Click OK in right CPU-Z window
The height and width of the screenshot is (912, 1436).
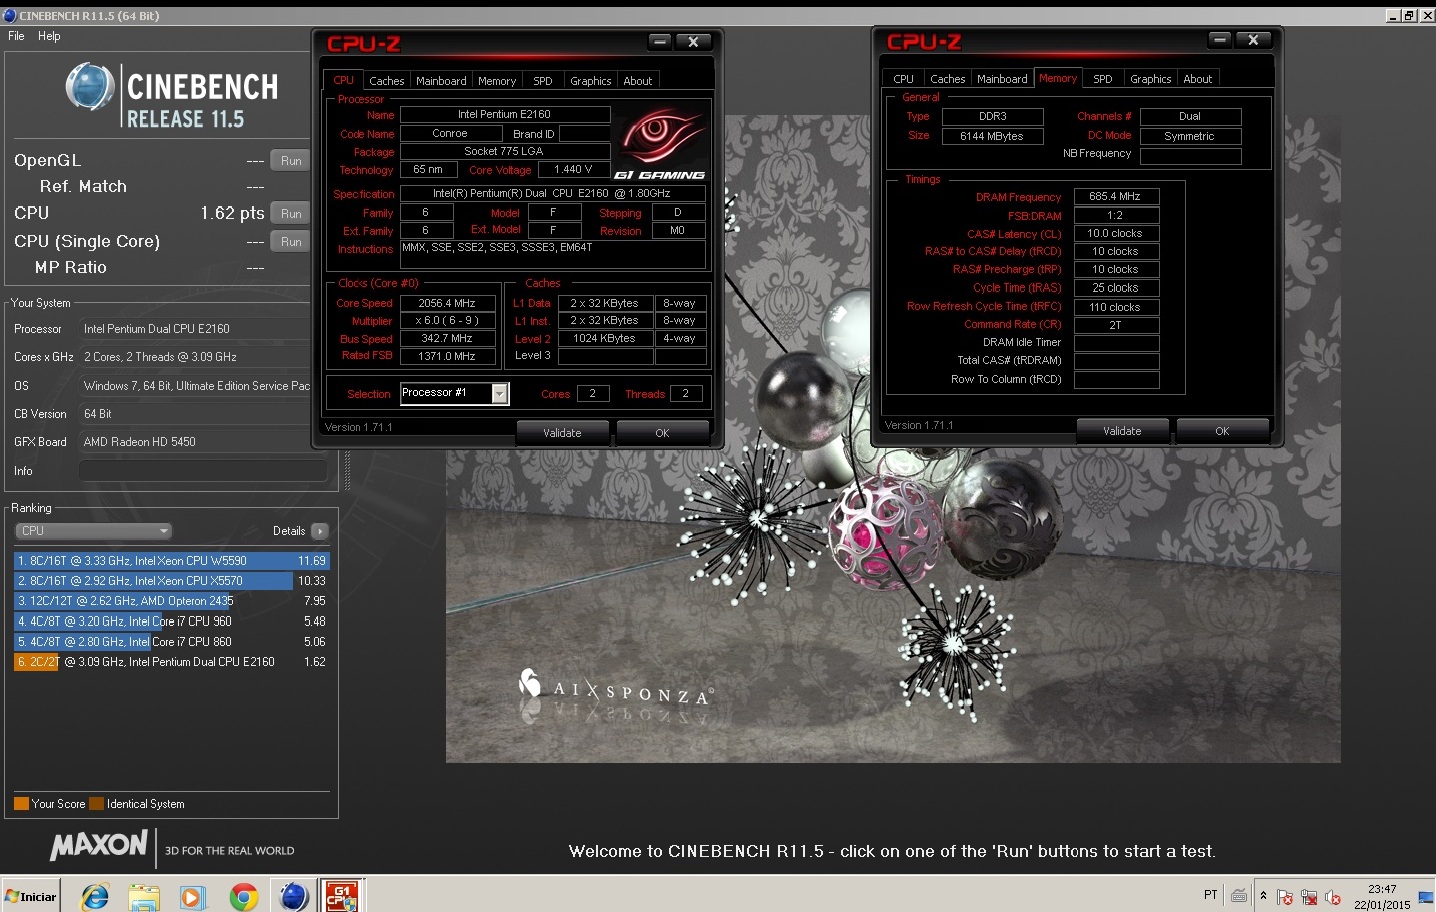point(1222,431)
